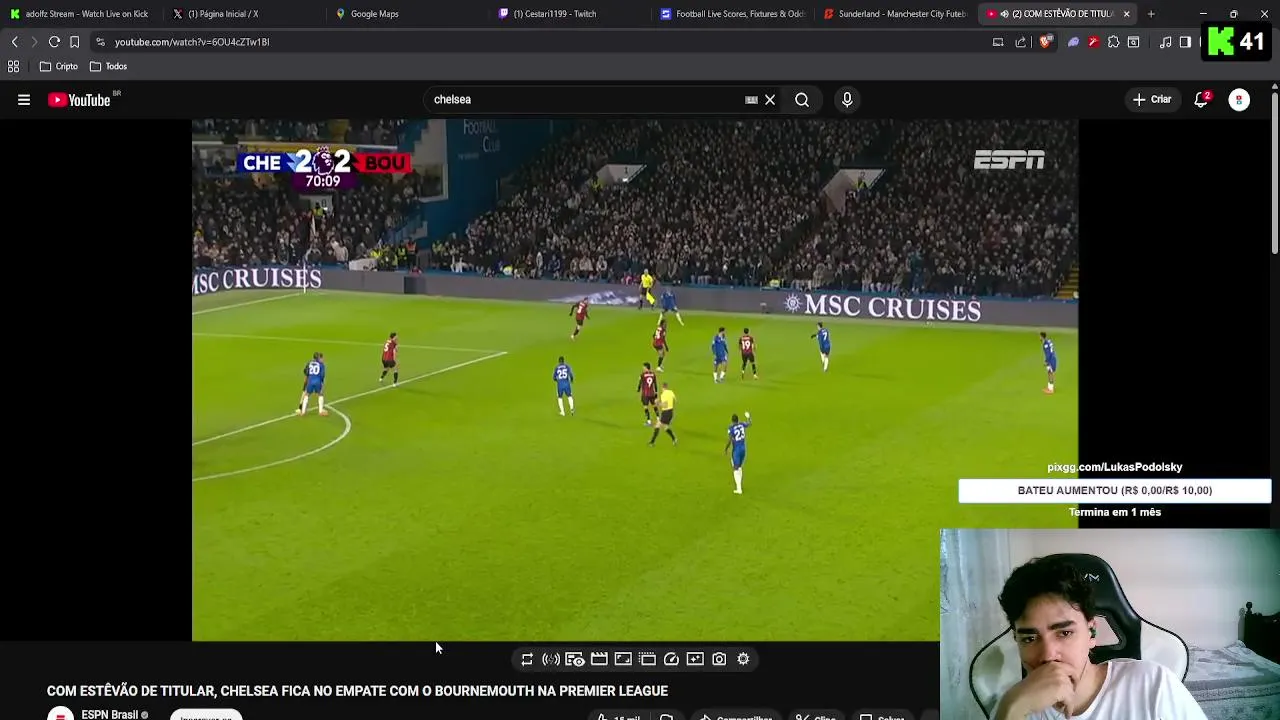Open the bookmarks apps grid icon
The width and height of the screenshot is (1280, 720).
(13, 66)
